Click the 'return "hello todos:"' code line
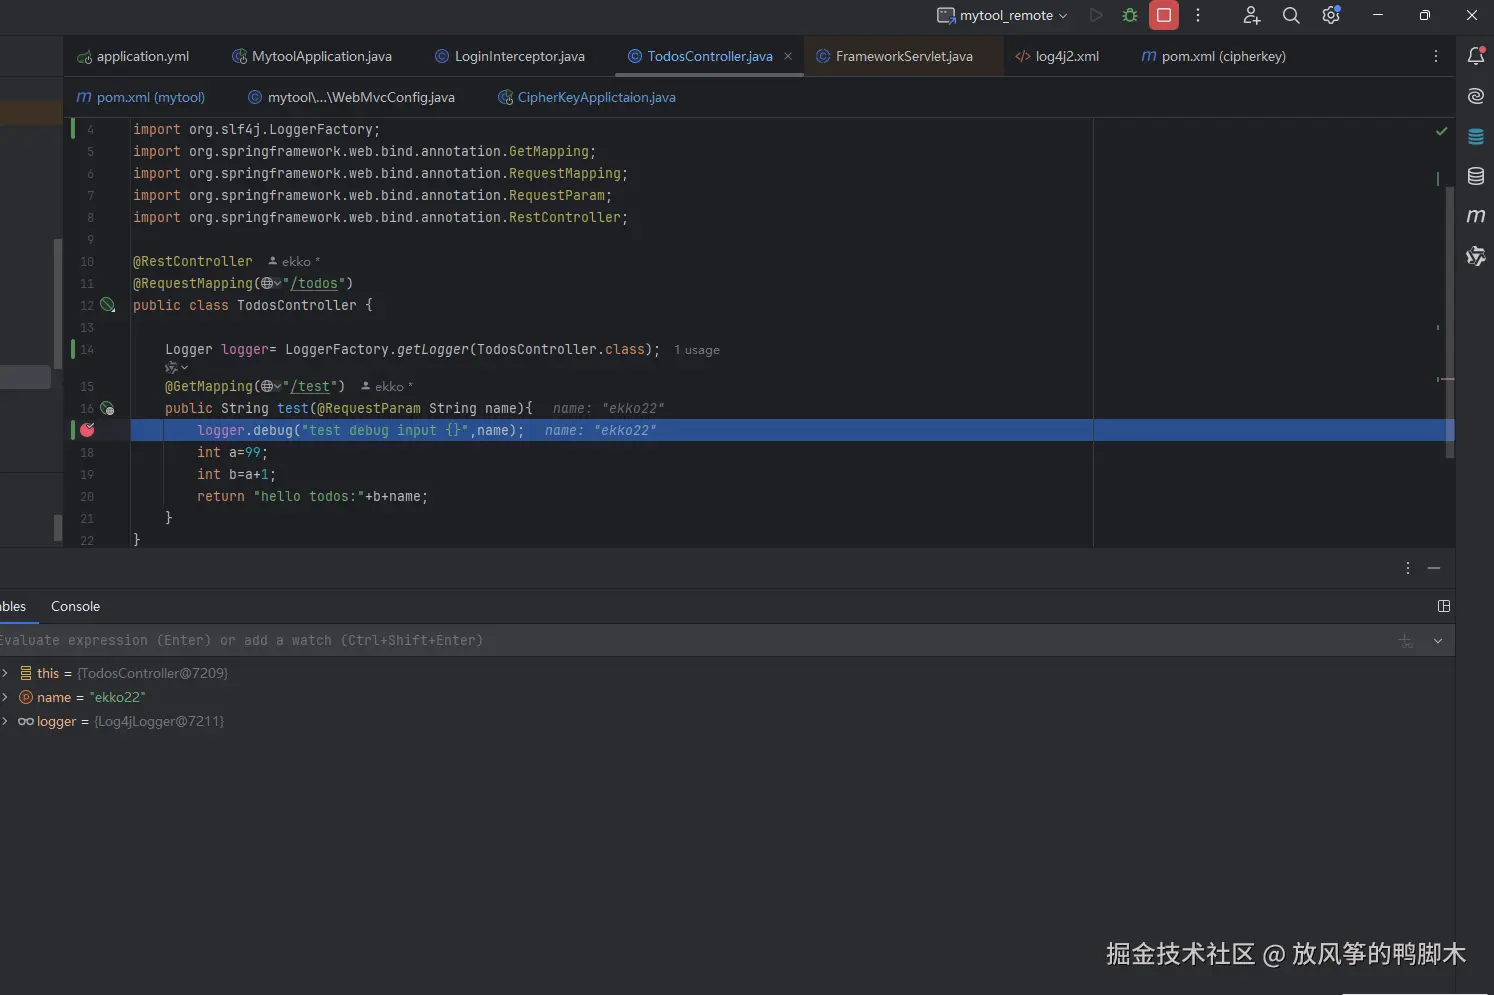 pos(312,496)
